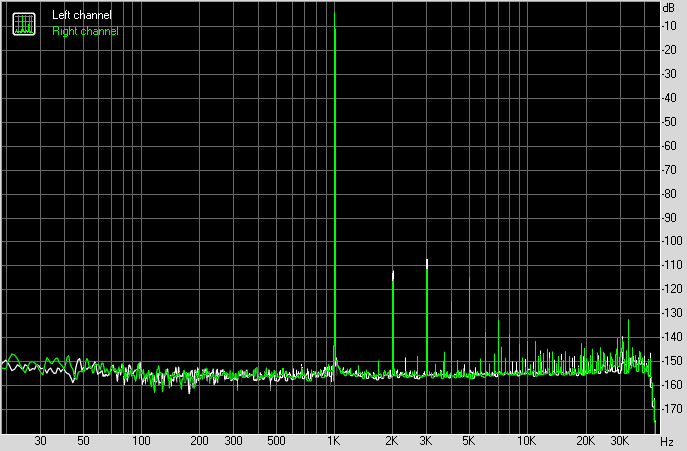Click the -150 dB scale label
The image size is (687, 451).
[x=672, y=361]
